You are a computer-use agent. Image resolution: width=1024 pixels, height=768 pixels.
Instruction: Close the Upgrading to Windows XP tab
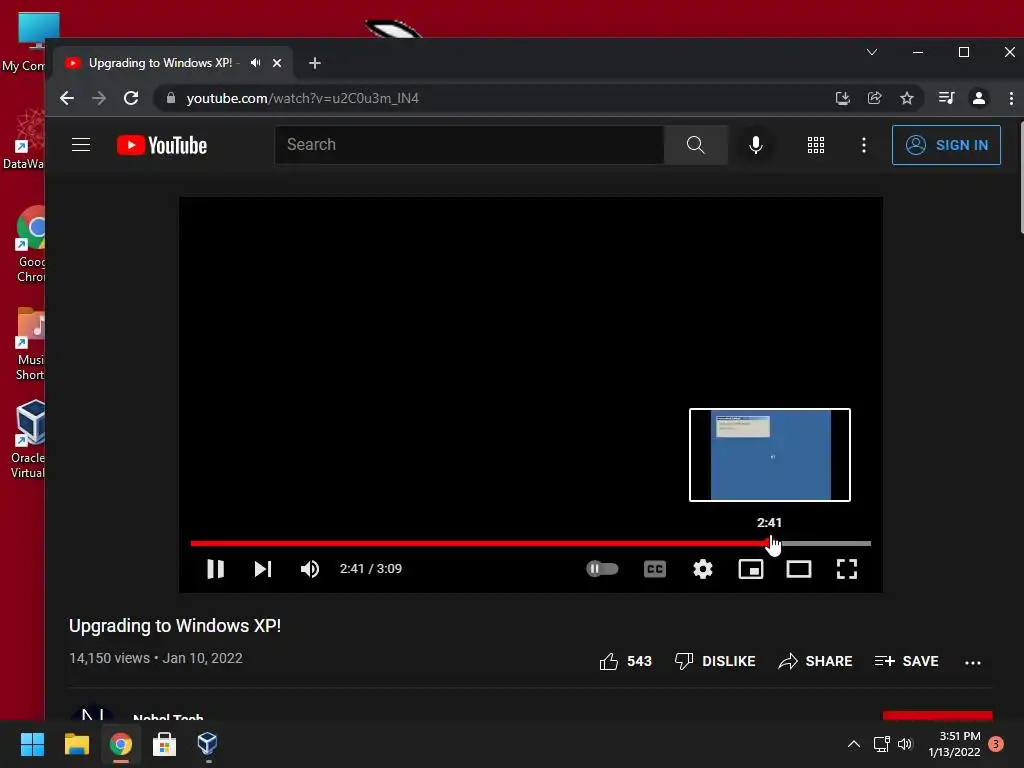(x=277, y=63)
